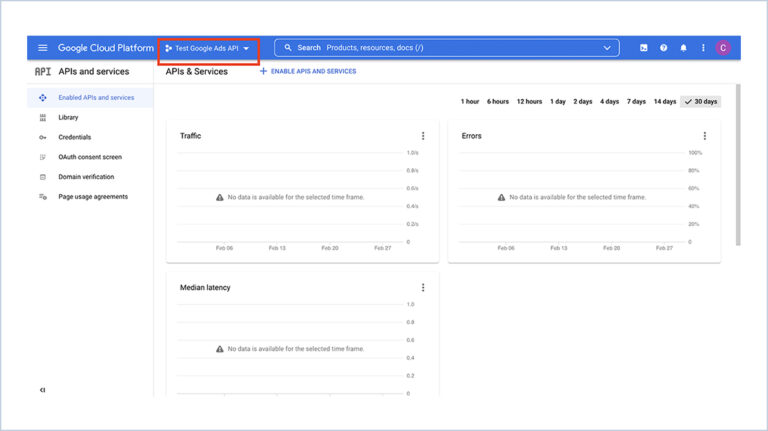Click the API logo in the sidebar header

point(43,72)
